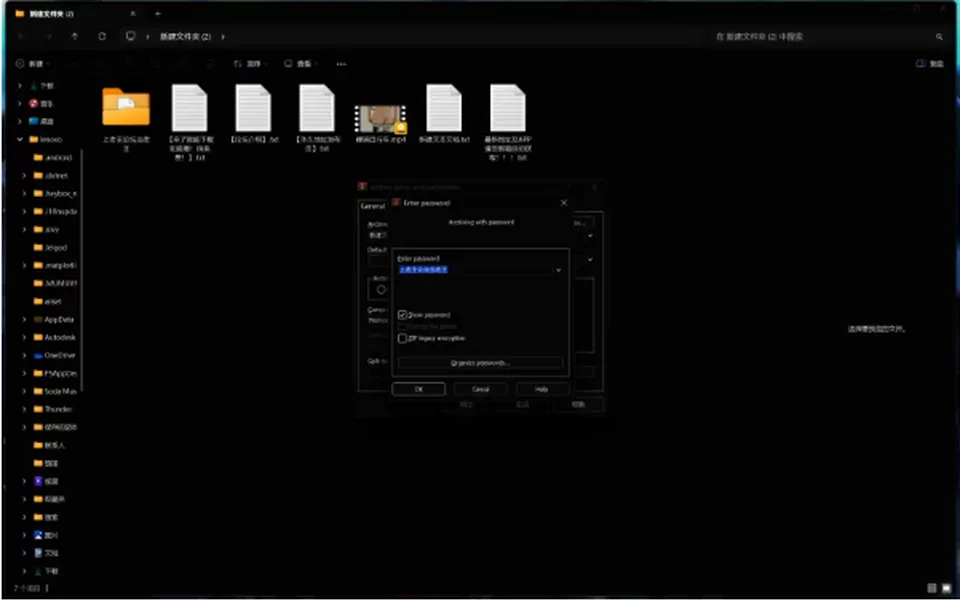960x601 pixels.
Task: Open the 查看 view menu
Action: [x=301, y=64]
